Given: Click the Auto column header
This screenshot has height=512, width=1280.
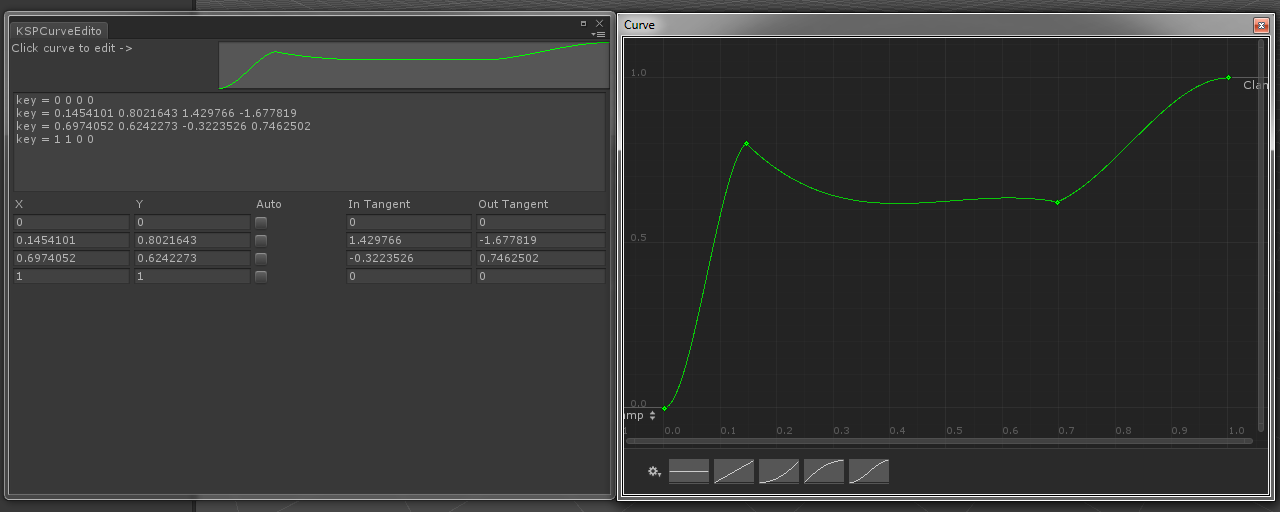Looking at the screenshot, I should (x=269, y=204).
